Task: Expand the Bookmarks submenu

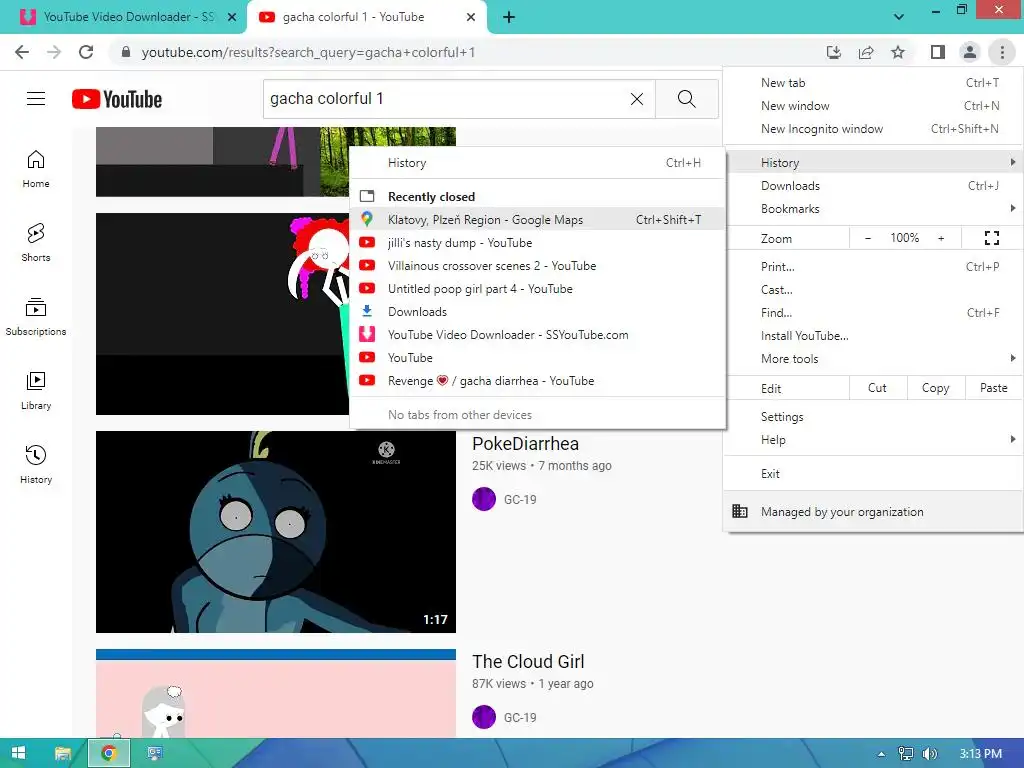Action: (x=874, y=209)
